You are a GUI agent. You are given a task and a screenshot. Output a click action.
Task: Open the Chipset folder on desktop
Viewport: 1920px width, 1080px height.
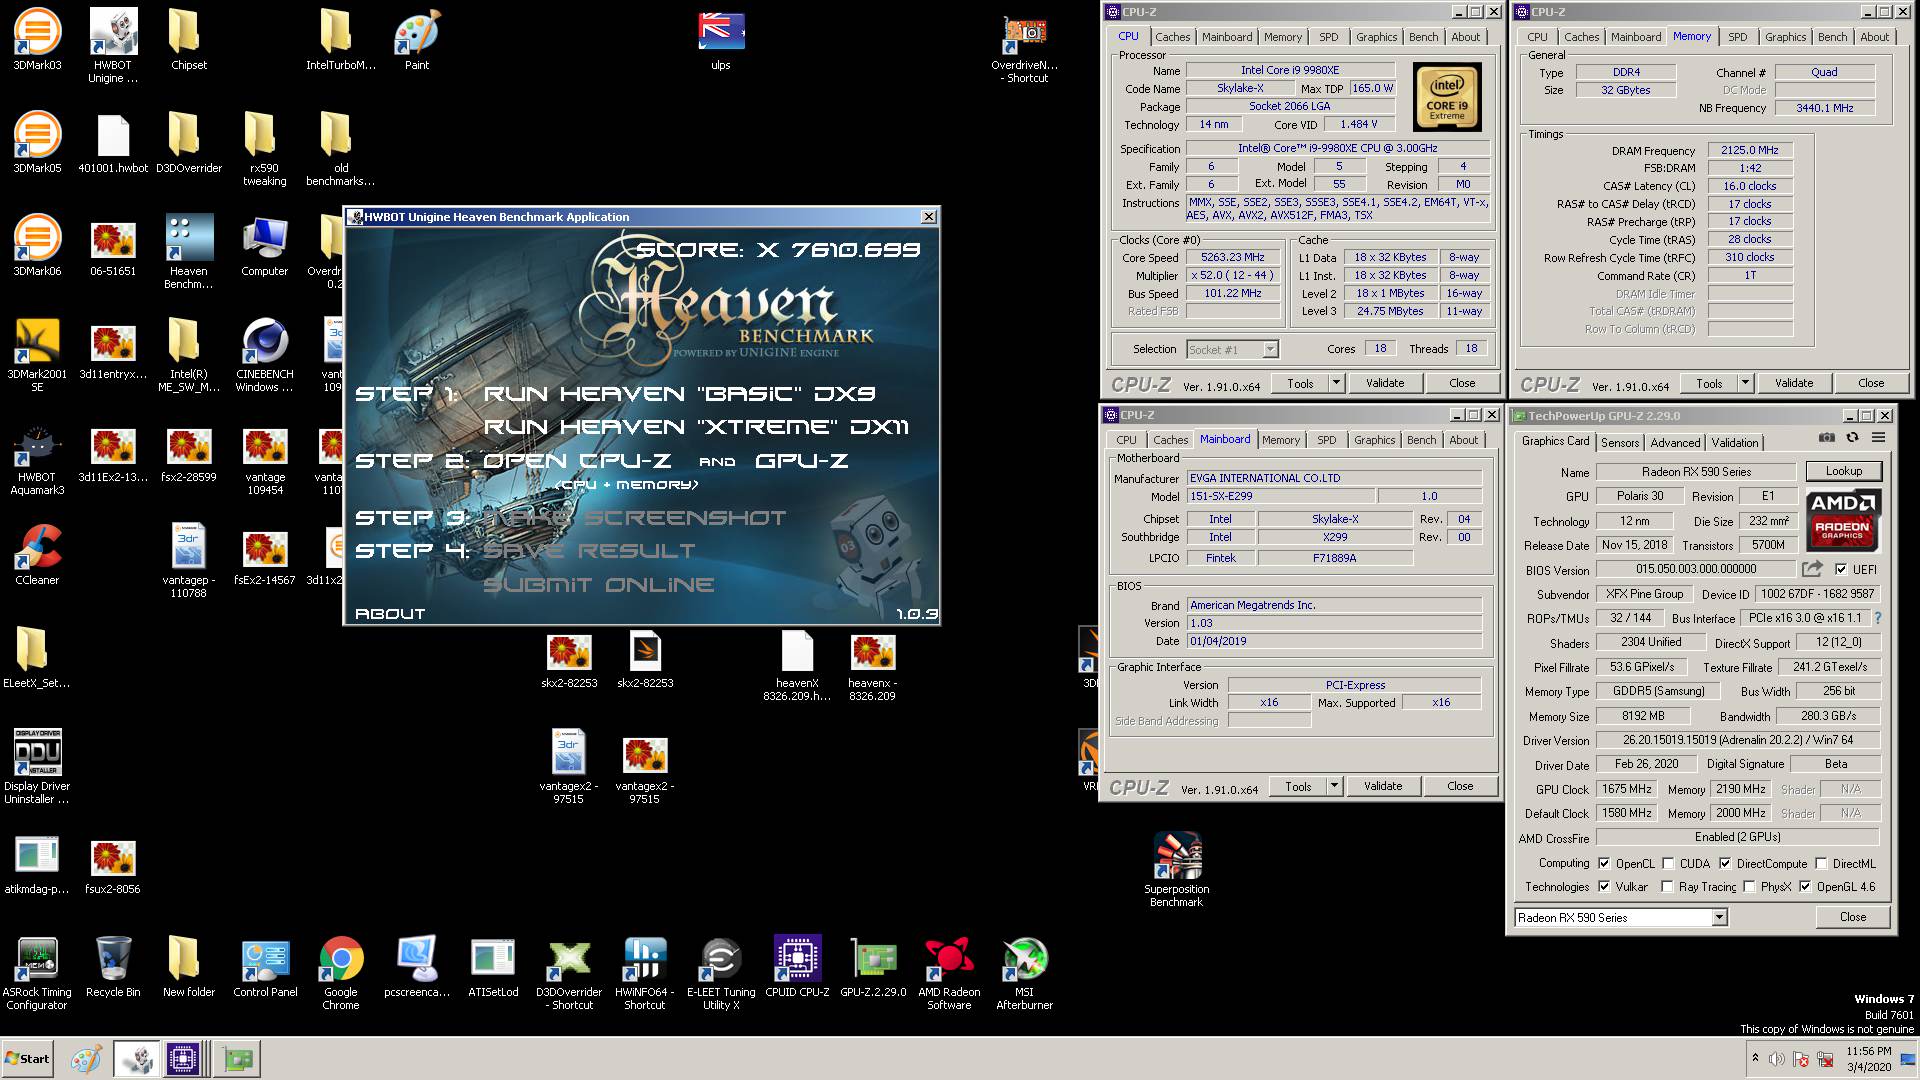tap(189, 40)
